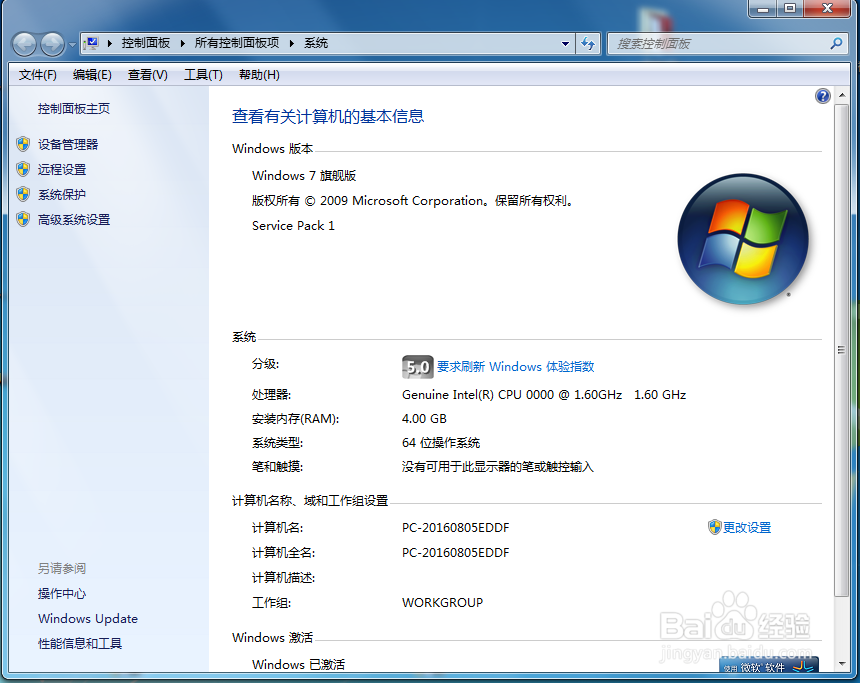The width and height of the screenshot is (860, 683).
Task: Click the computer icon in address bar
Action: click(x=92, y=43)
